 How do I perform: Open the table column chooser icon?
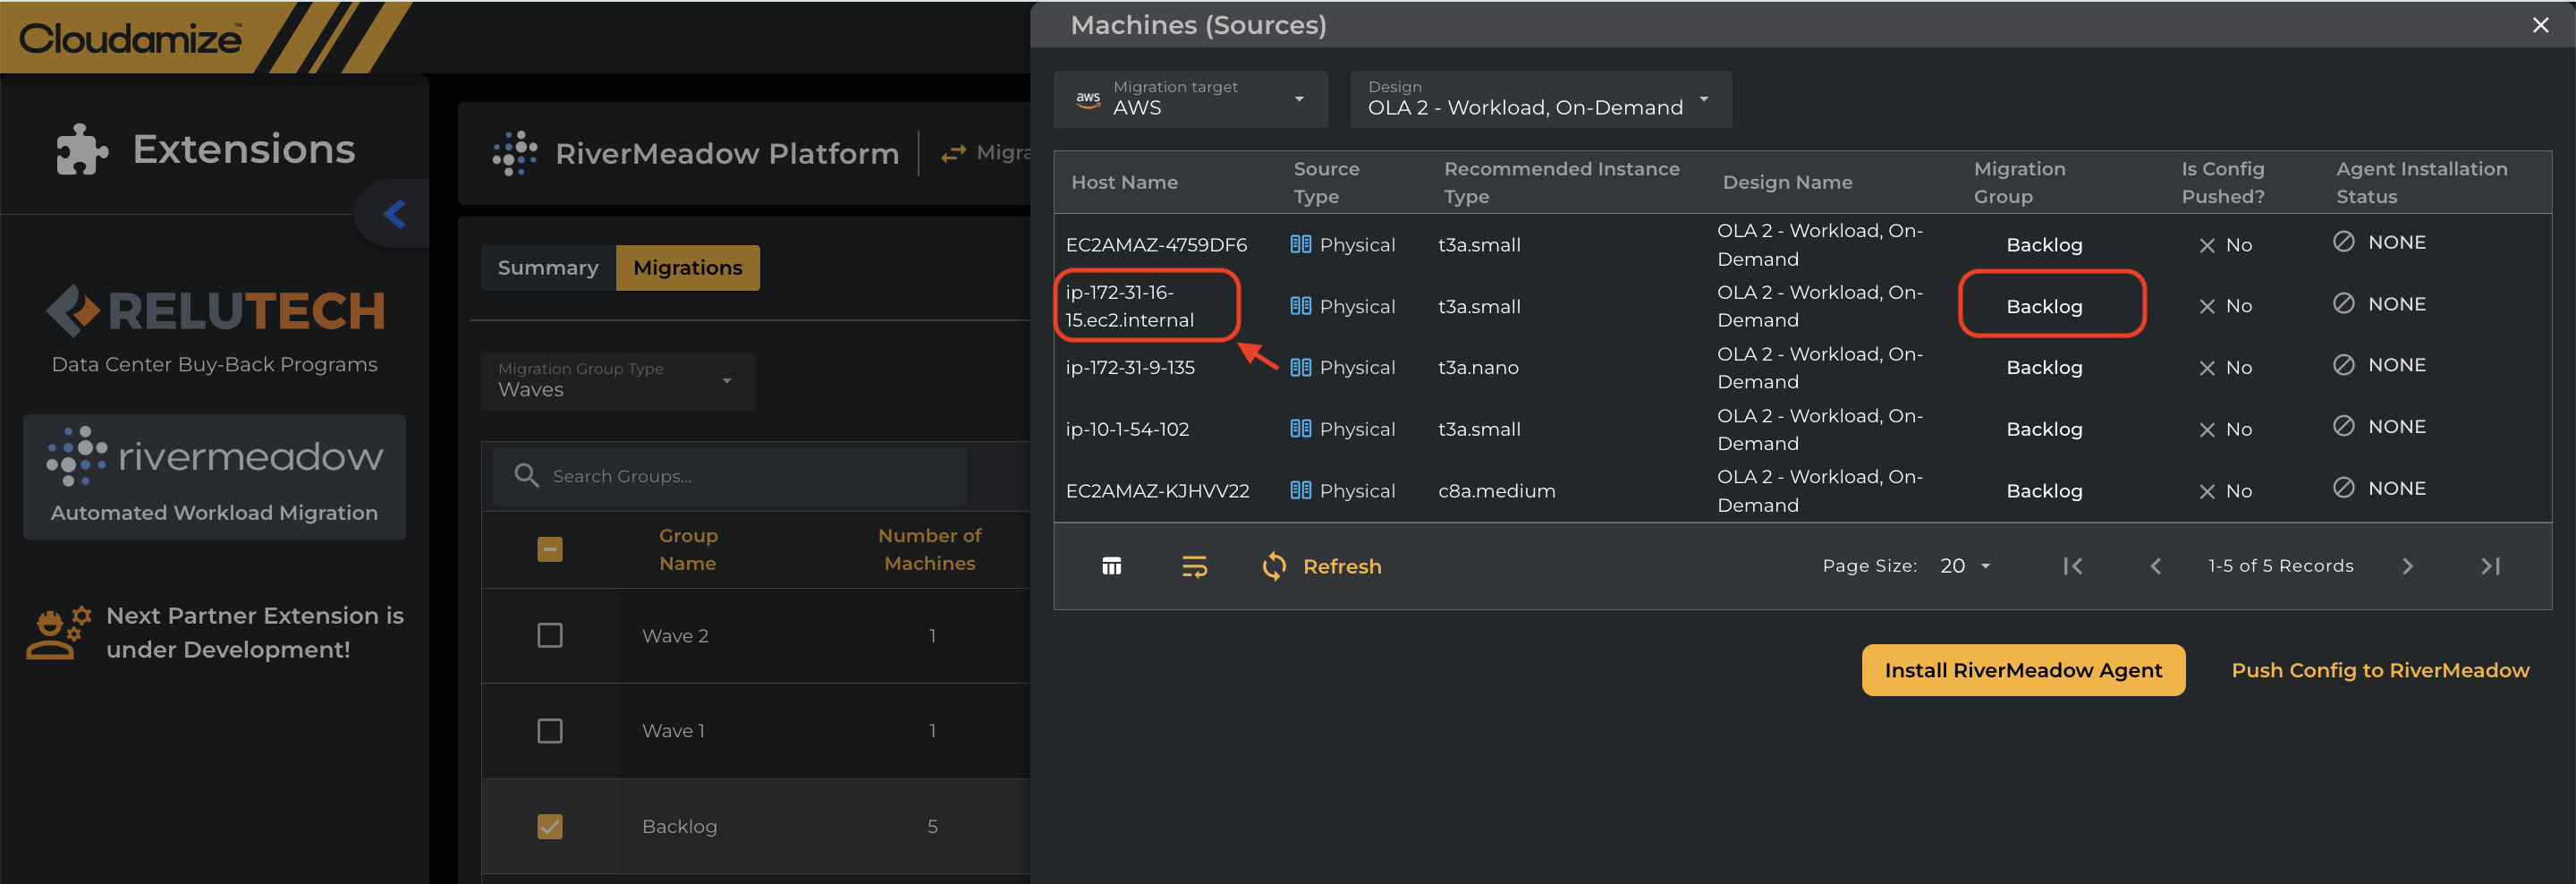pos(1111,566)
